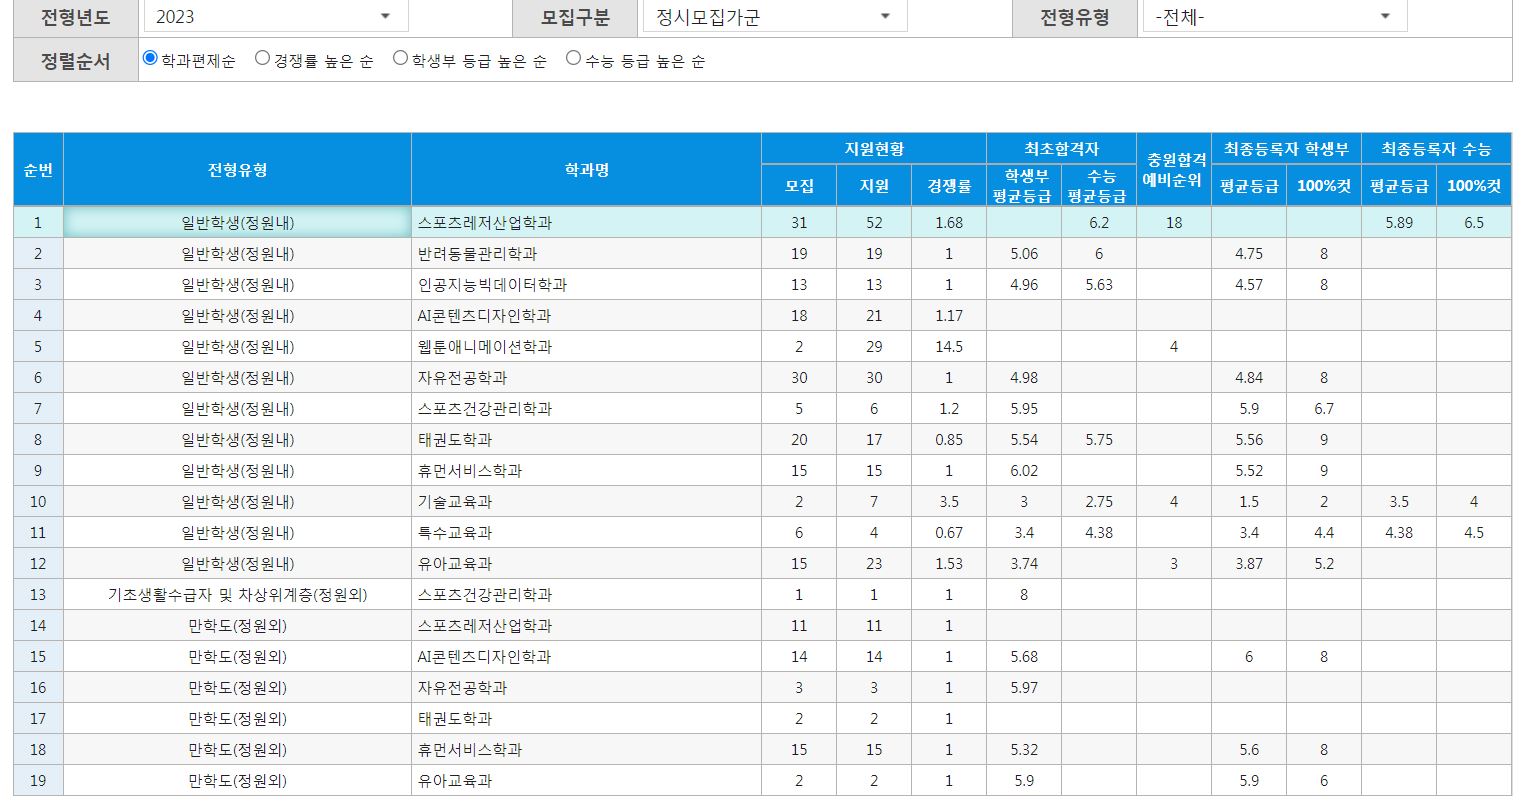This screenshot has height=804, width=1540.
Task: Click the 5.89 수능 평균등급 value
Action: pos(1399,222)
